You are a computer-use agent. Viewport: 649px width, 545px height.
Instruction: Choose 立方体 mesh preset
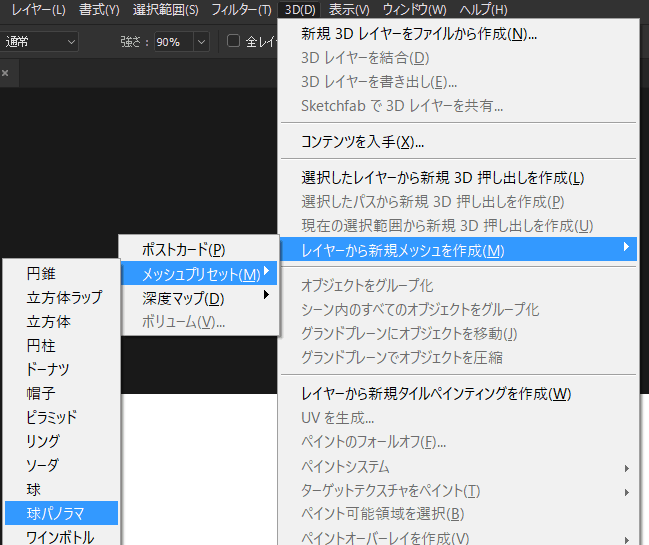click(x=61, y=322)
